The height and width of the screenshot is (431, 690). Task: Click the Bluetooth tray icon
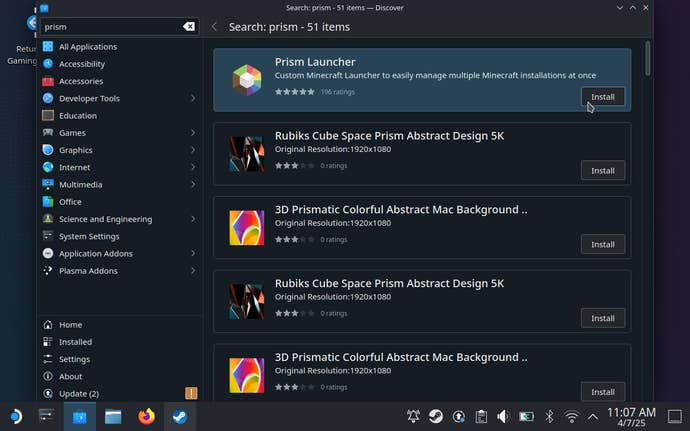pyautogui.click(x=548, y=416)
